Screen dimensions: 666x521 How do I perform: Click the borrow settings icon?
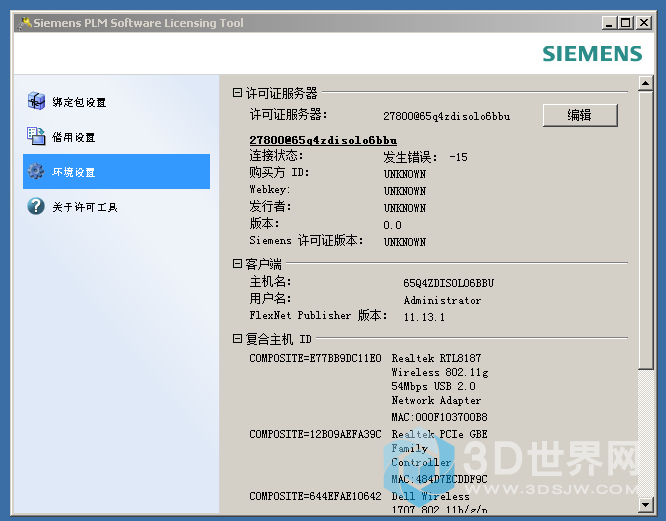coord(36,136)
